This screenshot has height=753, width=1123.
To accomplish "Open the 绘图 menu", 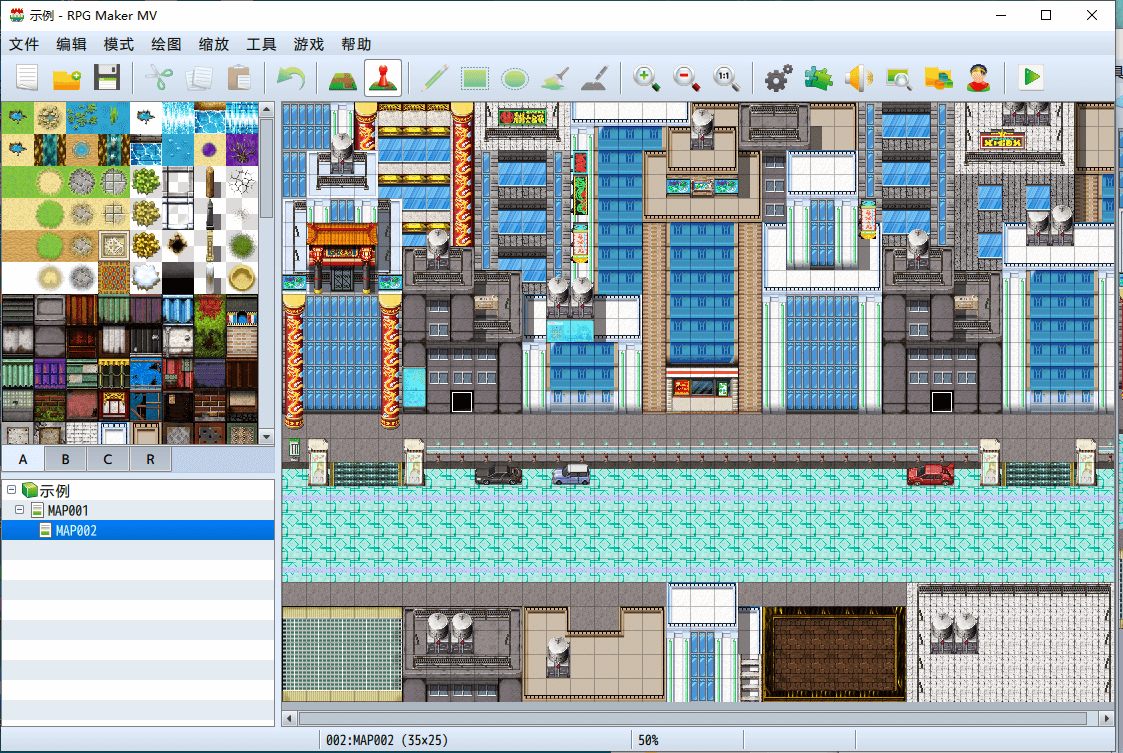I will click(x=166, y=44).
